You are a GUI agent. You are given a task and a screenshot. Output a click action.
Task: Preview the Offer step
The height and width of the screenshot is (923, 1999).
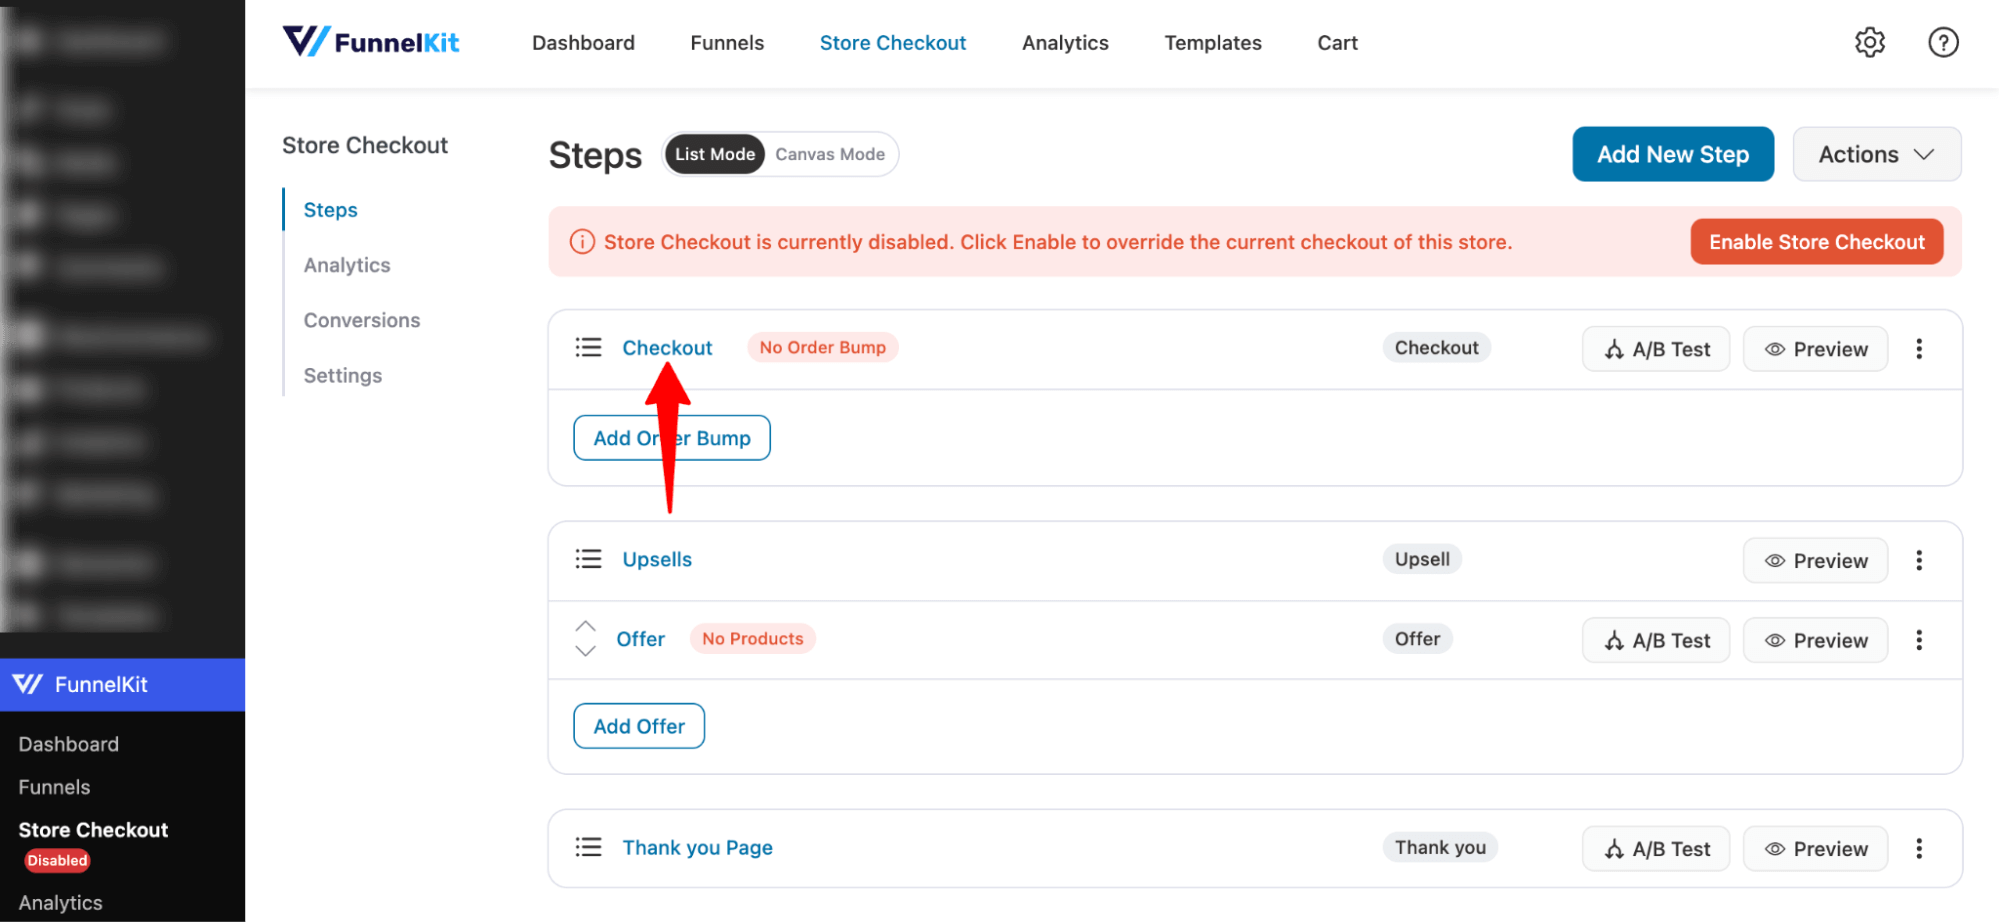click(1815, 640)
